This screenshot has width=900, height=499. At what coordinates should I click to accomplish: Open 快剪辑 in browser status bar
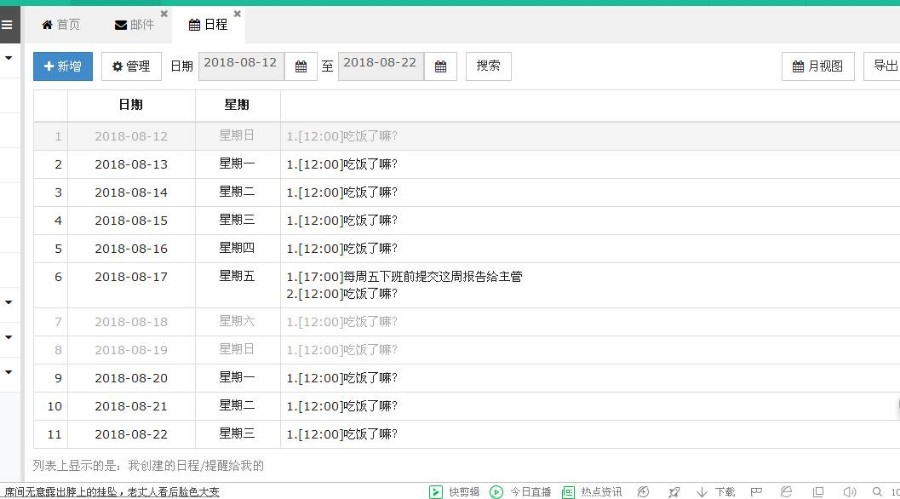tap(455, 492)
